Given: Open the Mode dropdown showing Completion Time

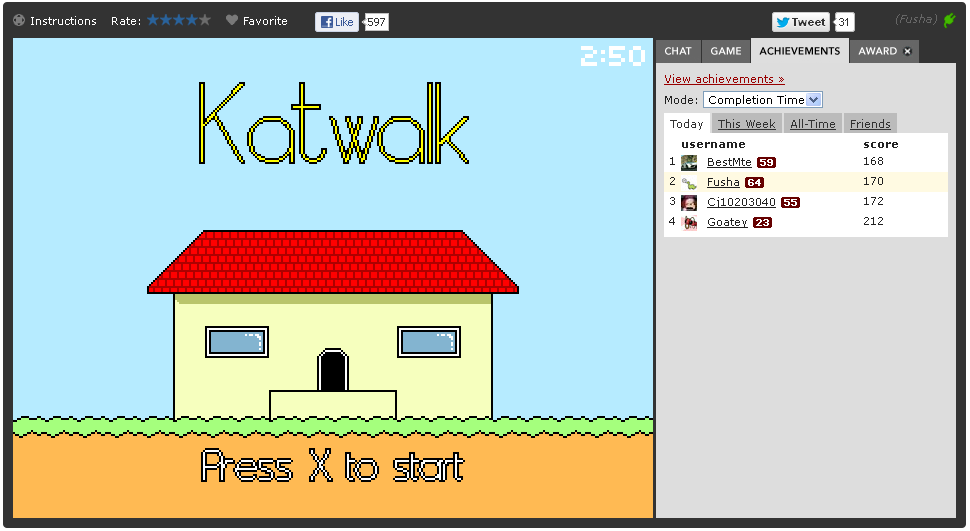Looking at the screenshot, I should 763,100.
